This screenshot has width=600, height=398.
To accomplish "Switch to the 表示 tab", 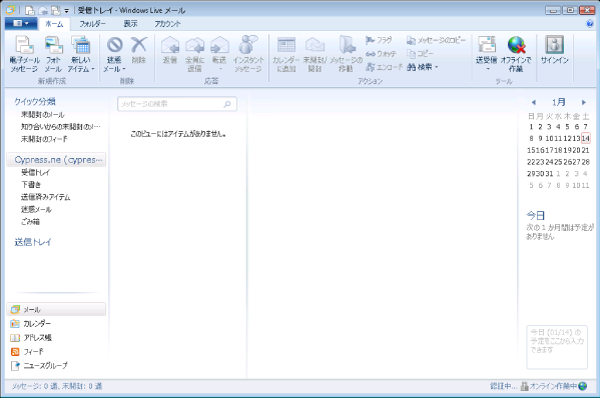I will pyautogui.click(x=130, y=24).
